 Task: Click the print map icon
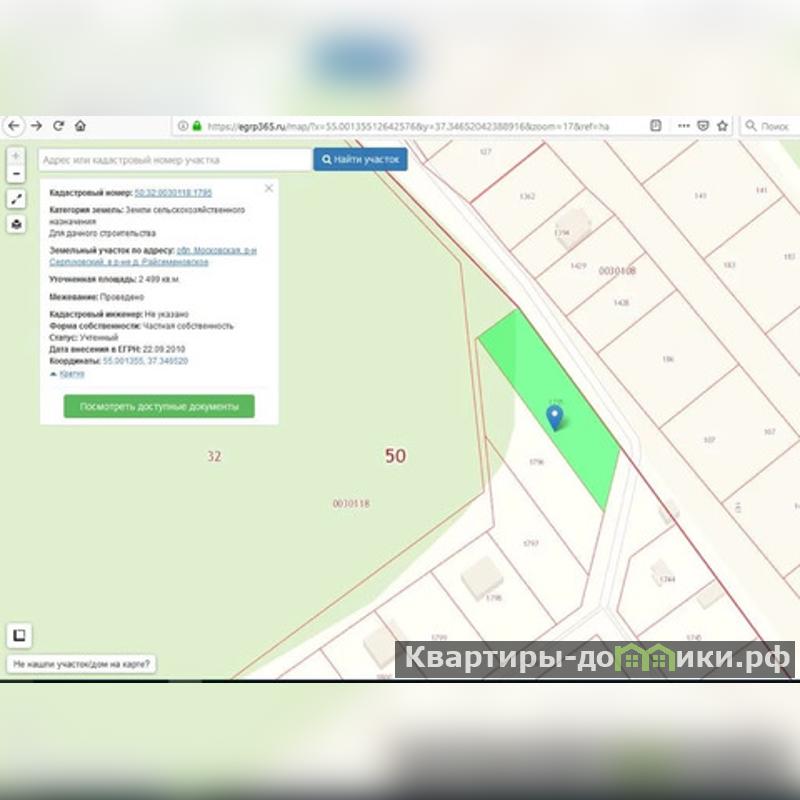point(16,225)
